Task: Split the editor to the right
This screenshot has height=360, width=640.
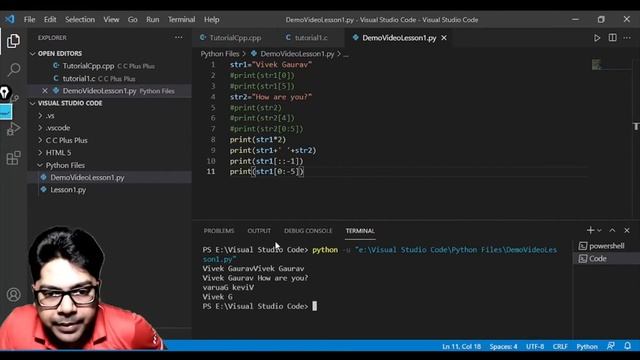Action: tap(613, 38)
